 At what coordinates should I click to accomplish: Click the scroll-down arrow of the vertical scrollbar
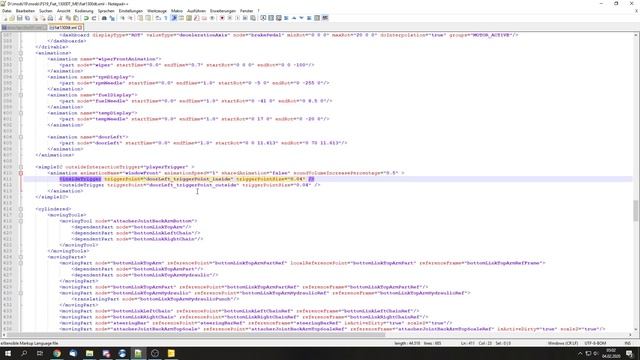[636, 330]
